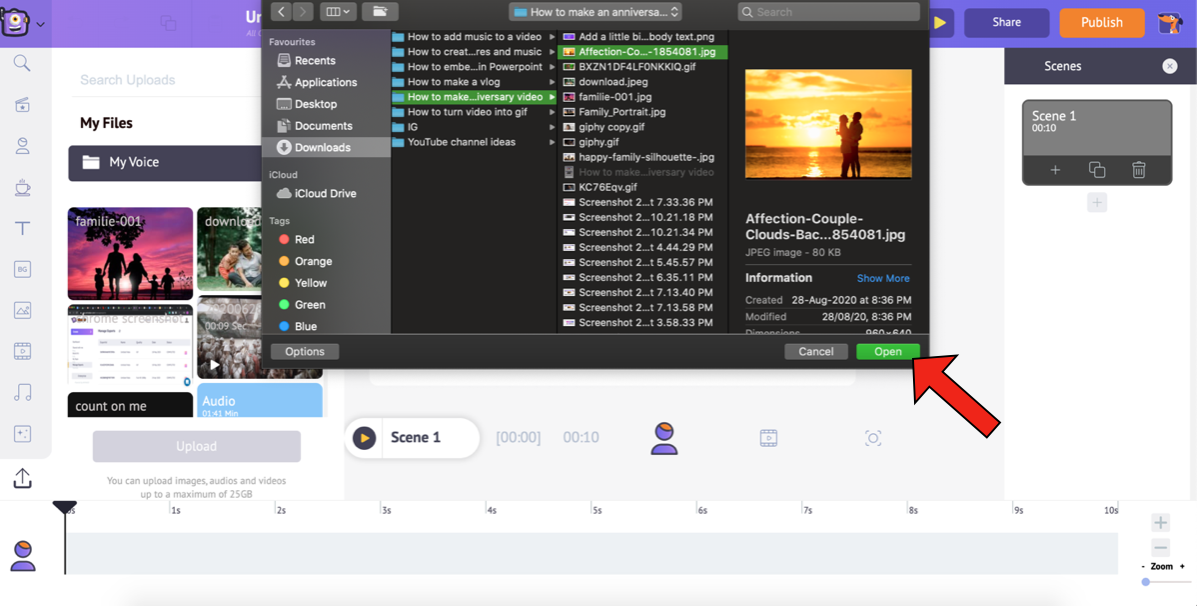The width and height of the screenshot is (1198, 606).
Task: Select iCloud Drive in dialog sidebar
Action: (325, 193)
